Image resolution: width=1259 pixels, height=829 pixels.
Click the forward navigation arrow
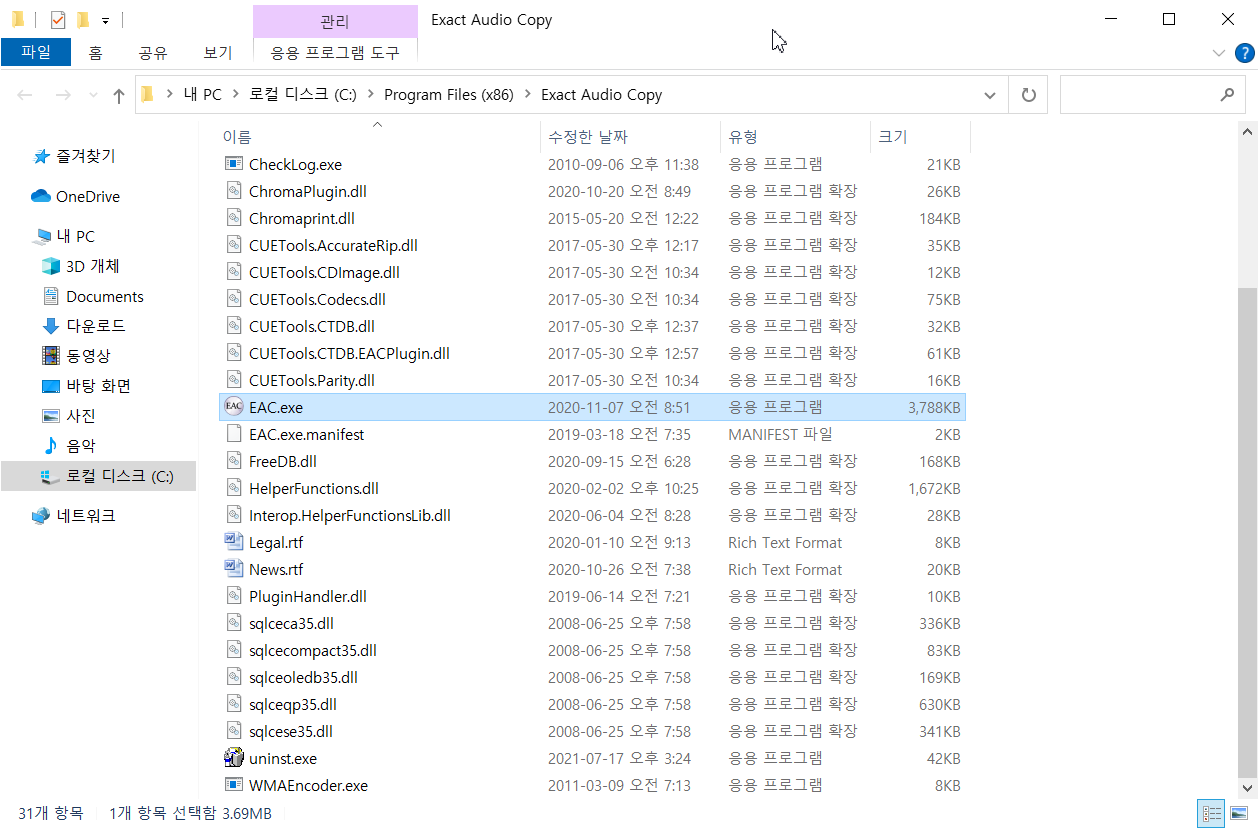(x=62, y=95)
